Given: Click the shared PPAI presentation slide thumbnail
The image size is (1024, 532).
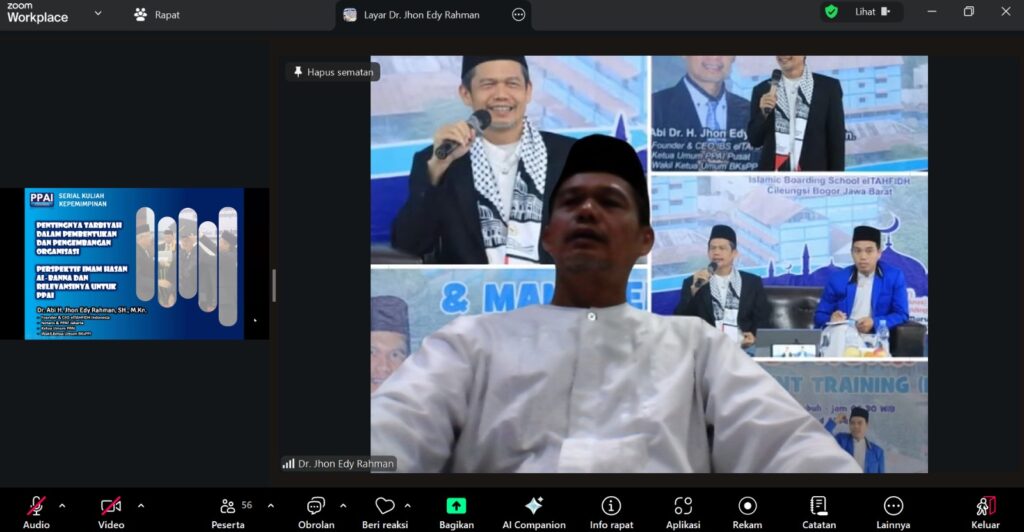Looking at the screenshot, I should (x=134, y=264).
